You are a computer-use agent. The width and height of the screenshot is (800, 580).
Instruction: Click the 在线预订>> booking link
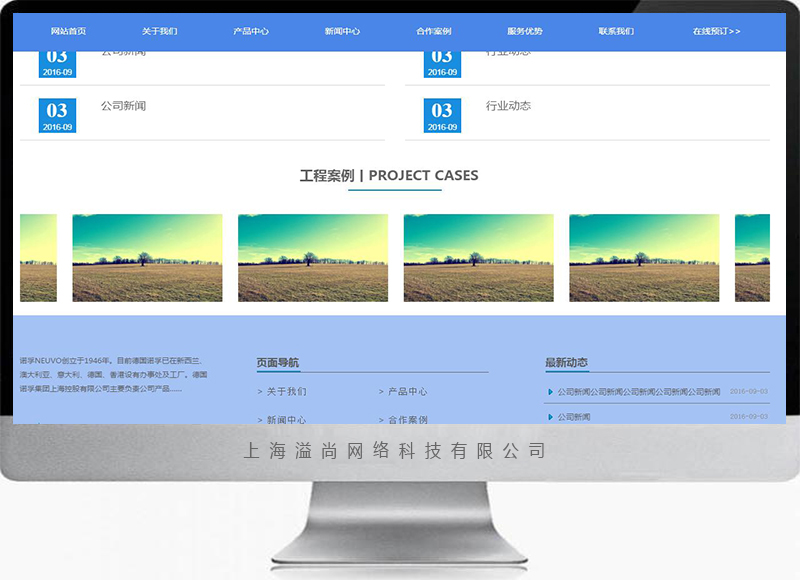716,31
